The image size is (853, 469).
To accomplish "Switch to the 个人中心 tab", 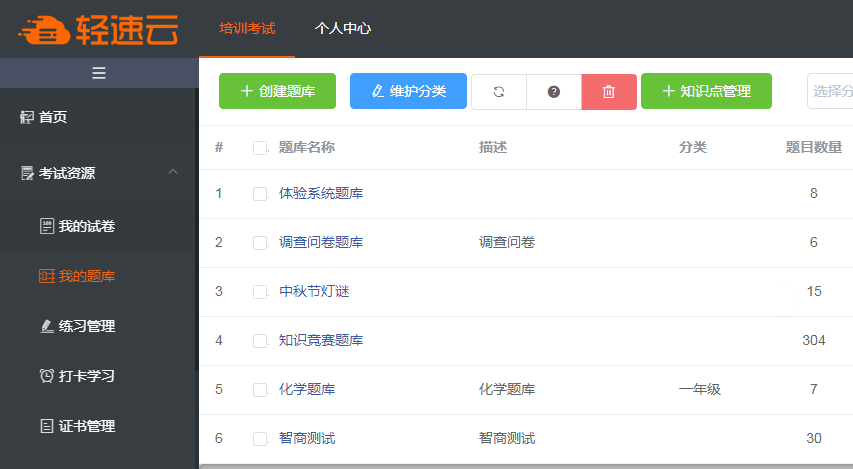I will click(343, 28).
